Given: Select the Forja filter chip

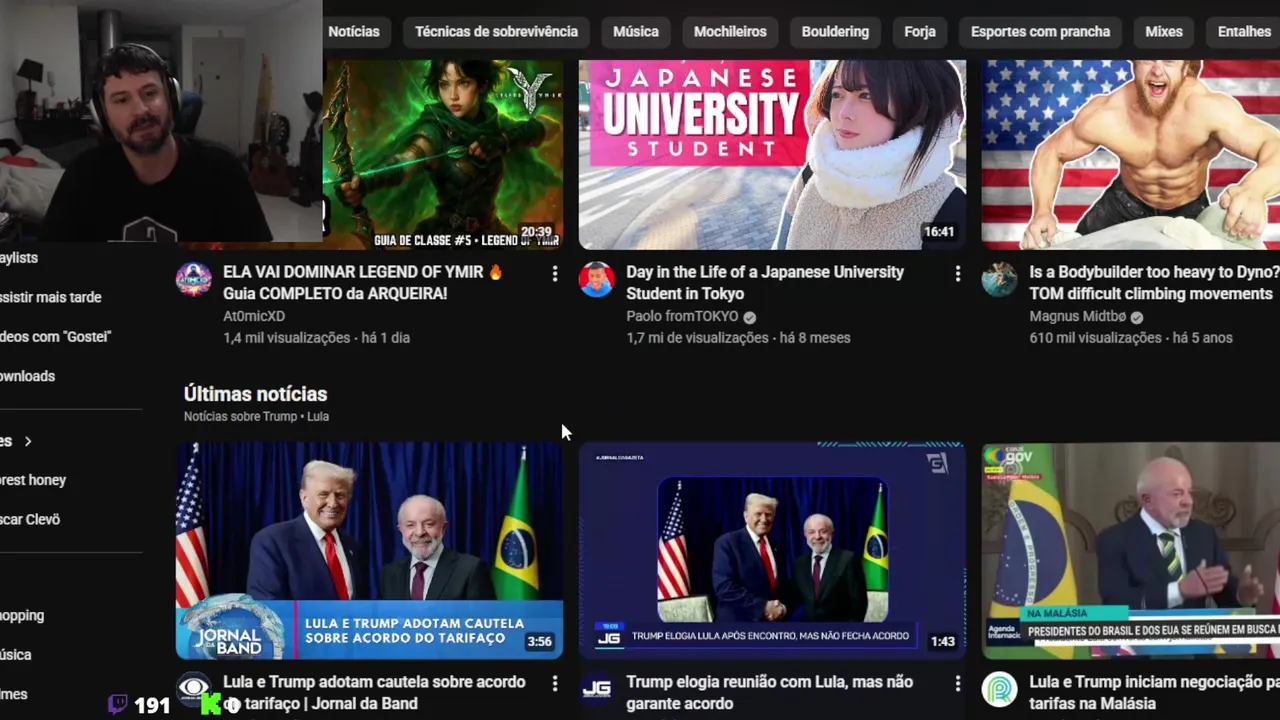Looking at the screenshot, I should (920, 32).
